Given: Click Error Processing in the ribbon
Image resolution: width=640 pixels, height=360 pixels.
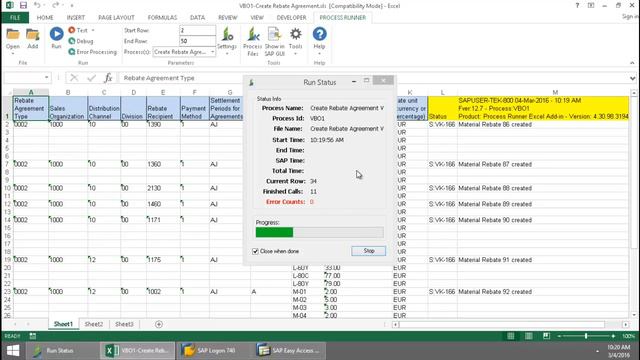Looking at the screenshot, I should coord(93,52).
